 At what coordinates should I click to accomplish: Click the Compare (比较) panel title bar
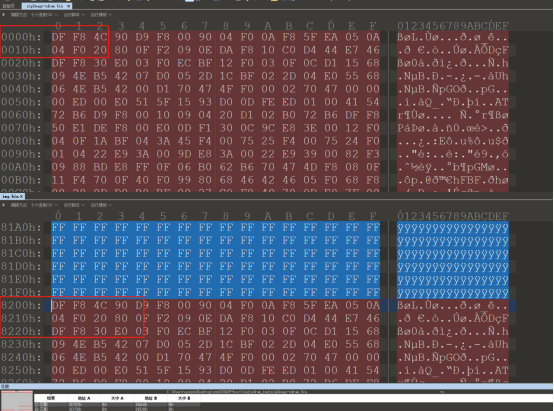click(277, 386)
